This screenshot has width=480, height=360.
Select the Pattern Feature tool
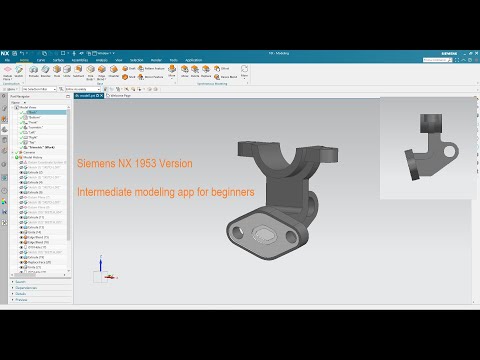151,68
